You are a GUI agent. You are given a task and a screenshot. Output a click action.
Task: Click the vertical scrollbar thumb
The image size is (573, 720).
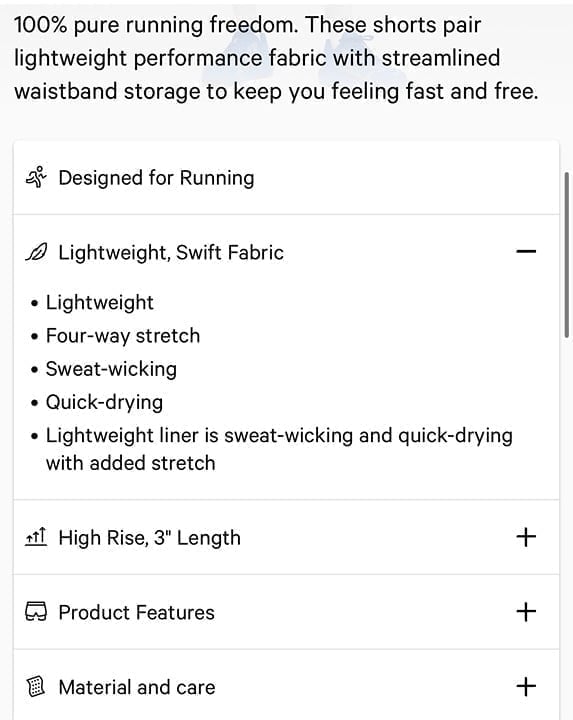tap(567, 255)
